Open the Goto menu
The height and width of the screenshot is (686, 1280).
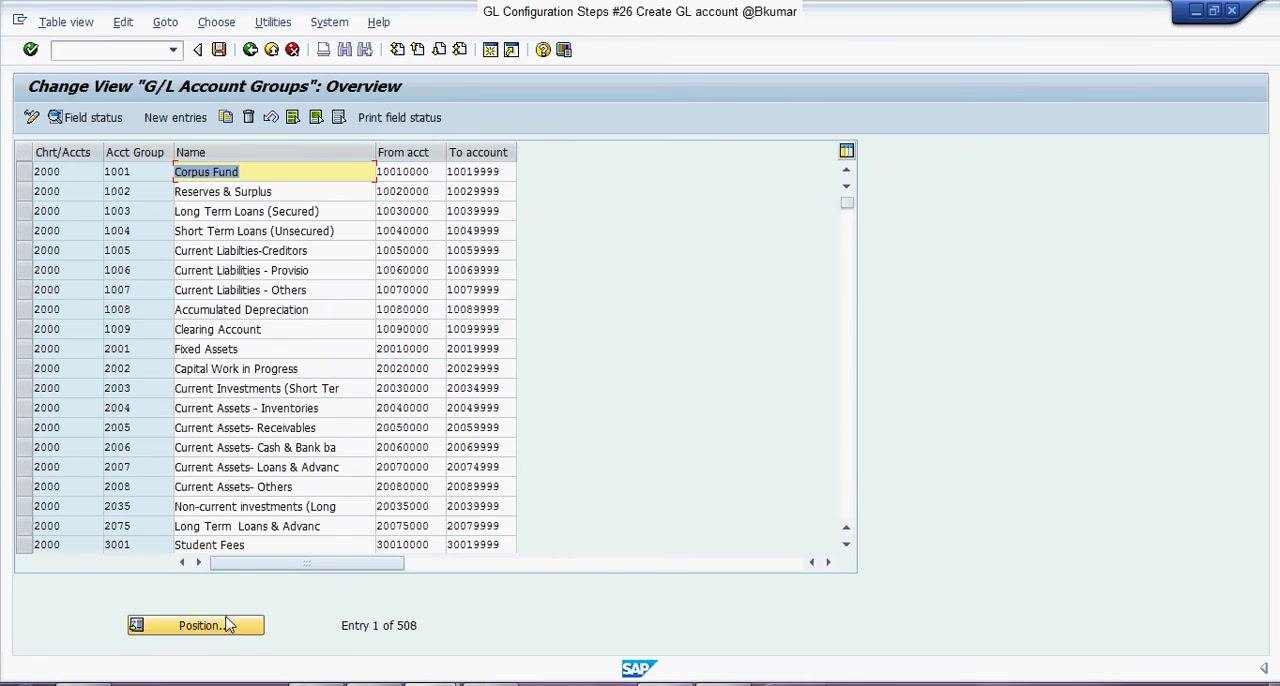pyautogui.click(x=165, y=22)
